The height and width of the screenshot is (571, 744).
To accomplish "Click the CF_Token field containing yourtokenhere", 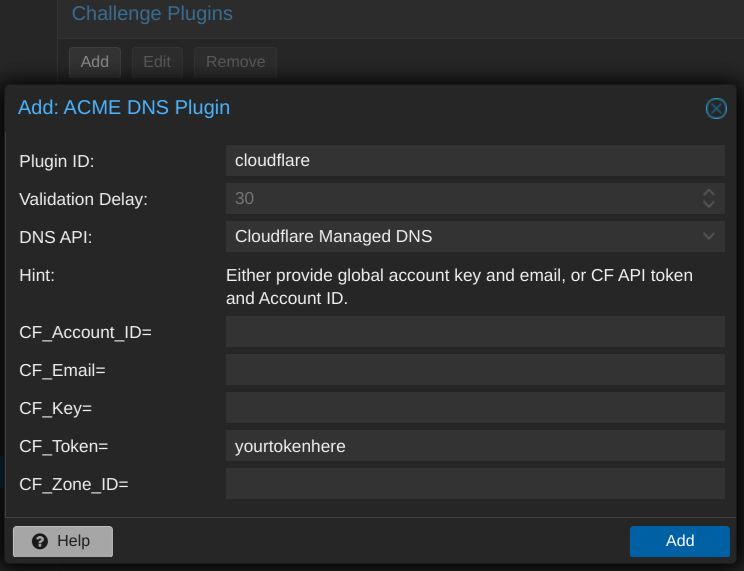I will [474, 446].
